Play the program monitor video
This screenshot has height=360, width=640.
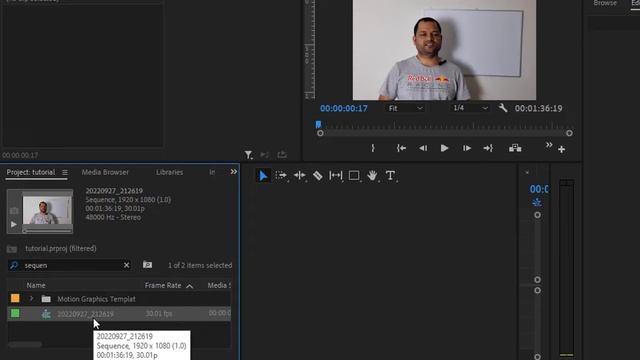(x=444, y=148)
